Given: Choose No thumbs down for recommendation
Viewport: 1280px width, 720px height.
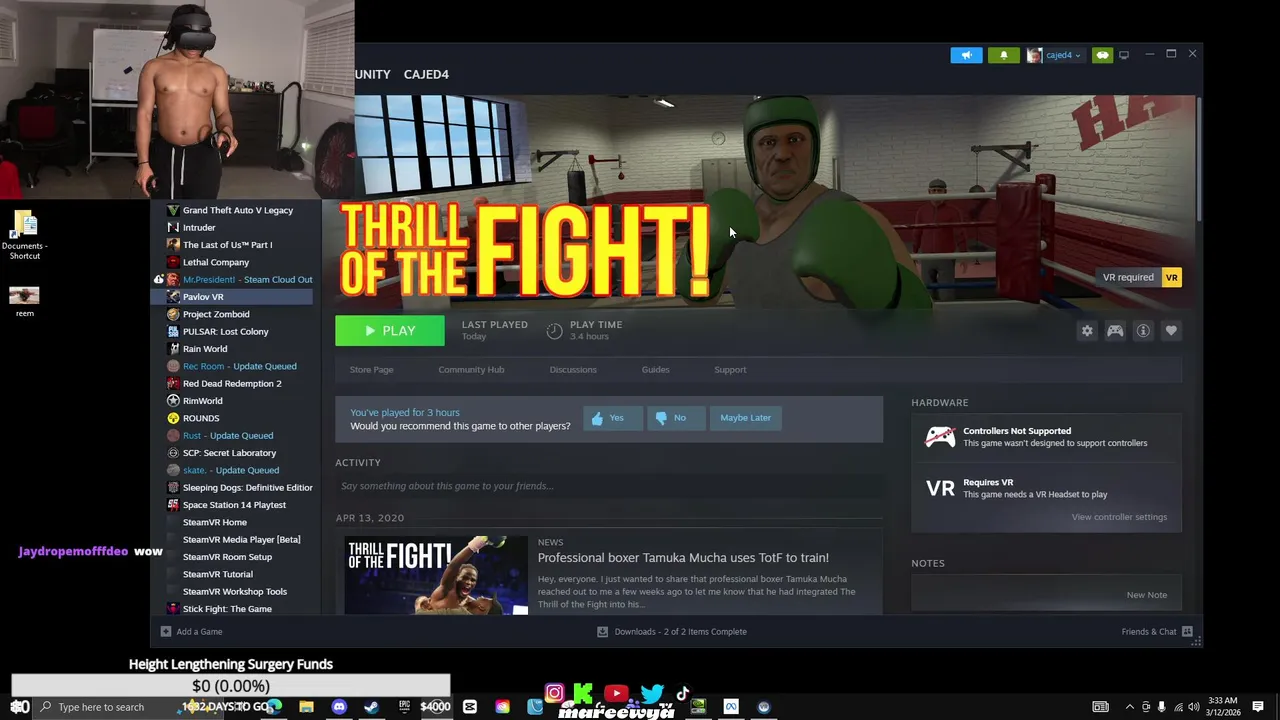Looking at the screenshot, I should (676, 418).
